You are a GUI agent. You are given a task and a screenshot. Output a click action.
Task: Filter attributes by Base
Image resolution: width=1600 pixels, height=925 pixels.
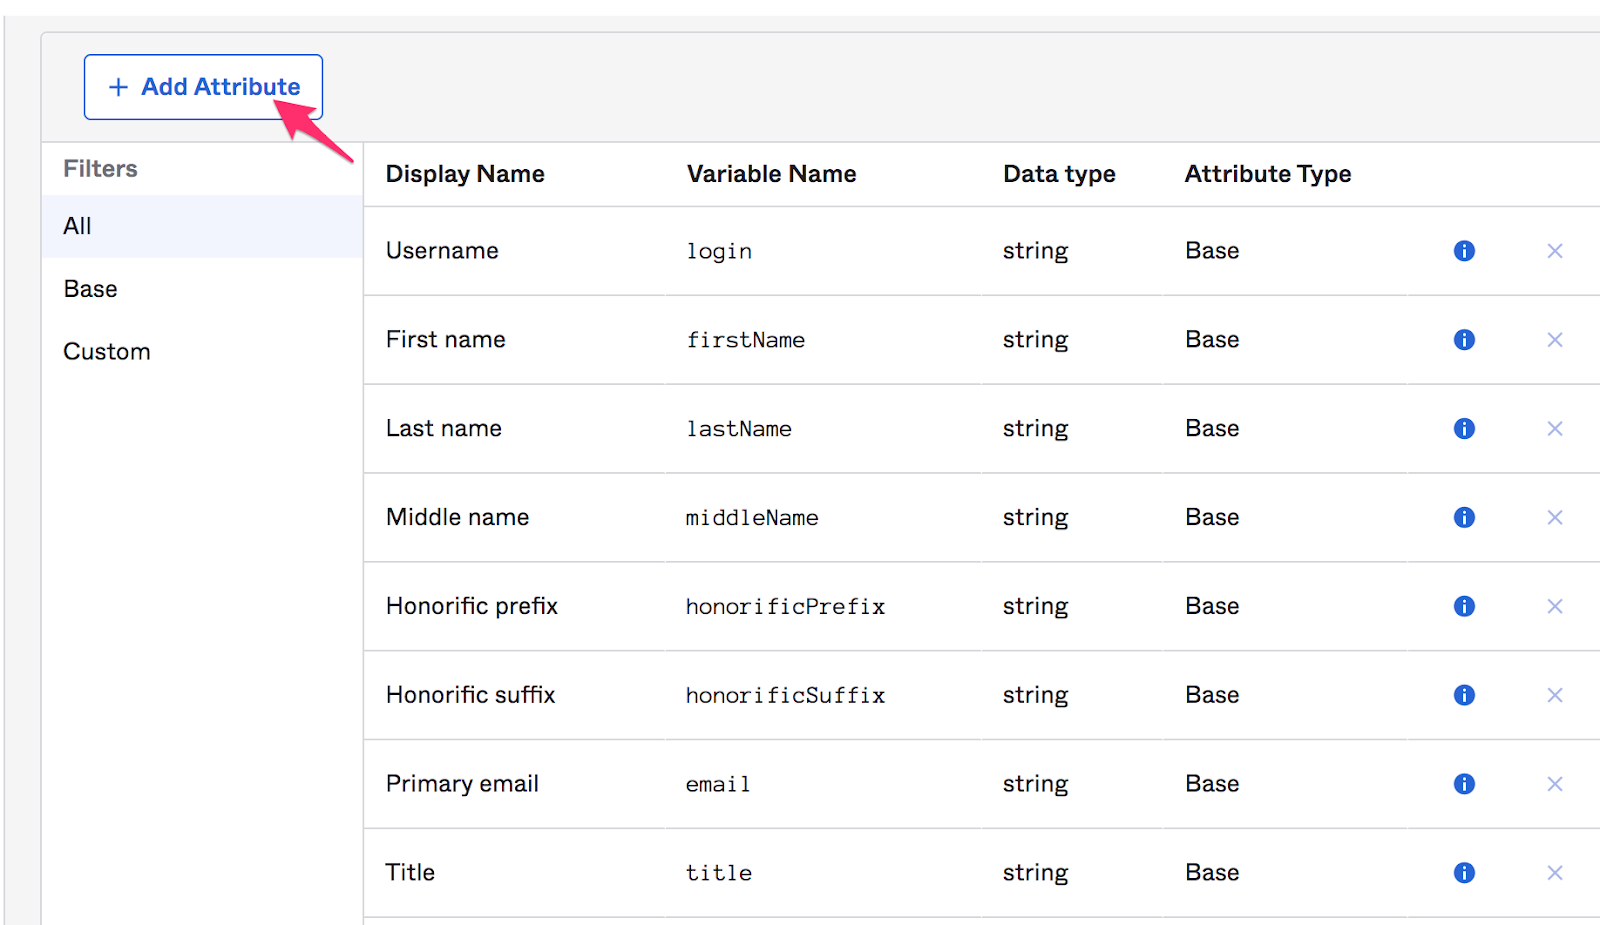(91, 289)
